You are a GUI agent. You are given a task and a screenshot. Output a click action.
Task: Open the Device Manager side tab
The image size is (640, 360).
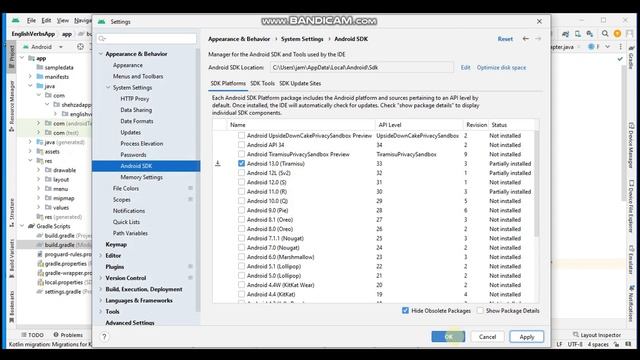631,145
